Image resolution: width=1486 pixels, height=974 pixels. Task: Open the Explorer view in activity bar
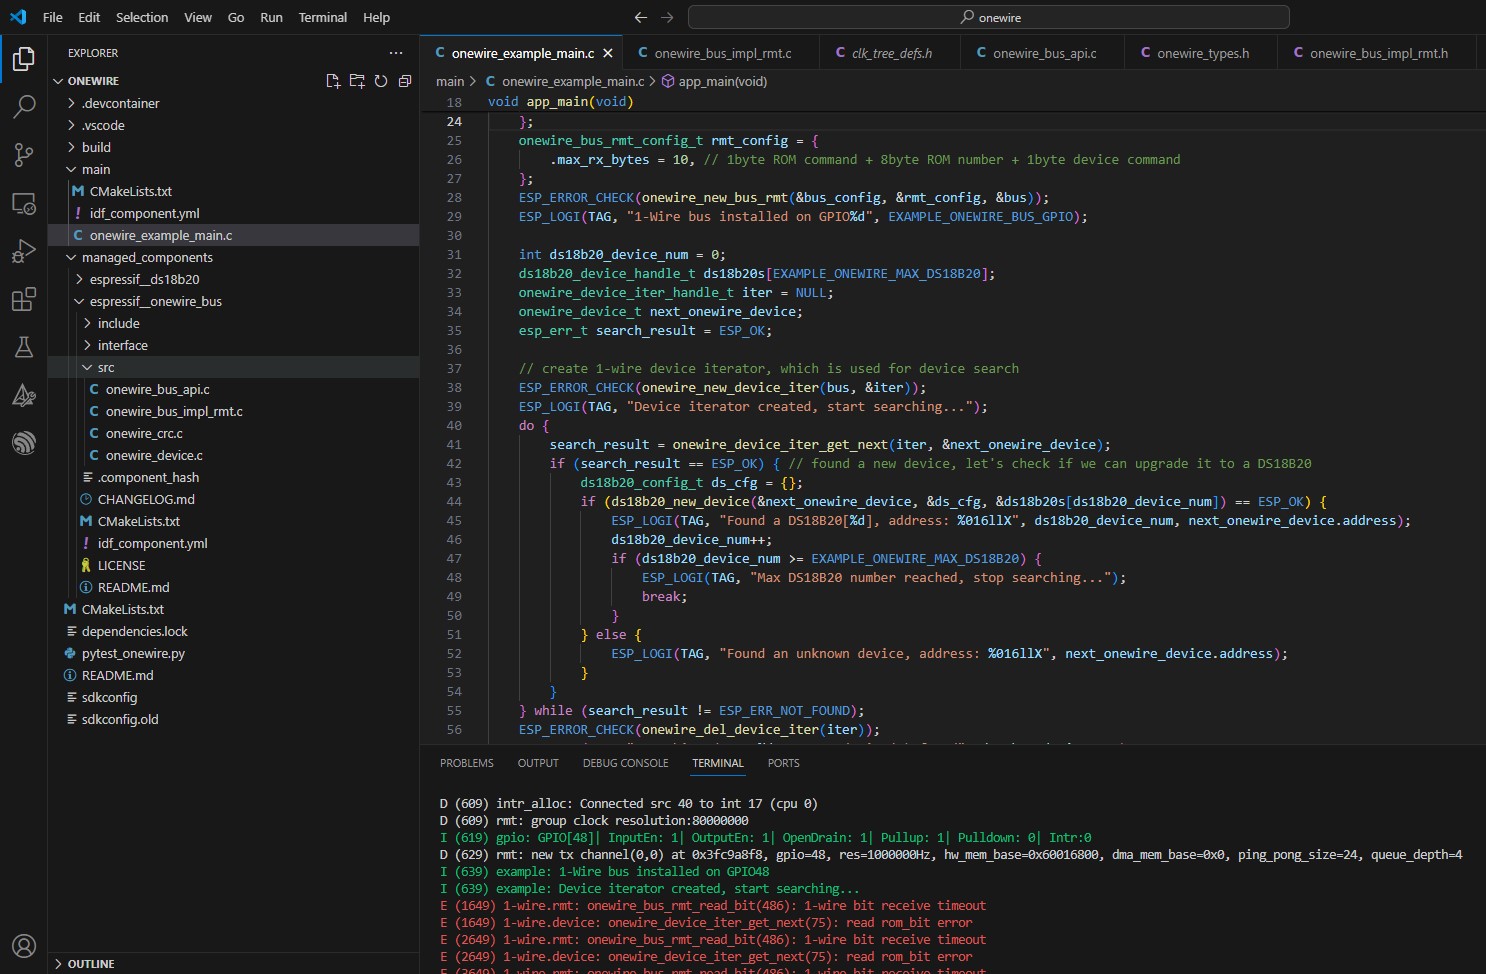24,59
